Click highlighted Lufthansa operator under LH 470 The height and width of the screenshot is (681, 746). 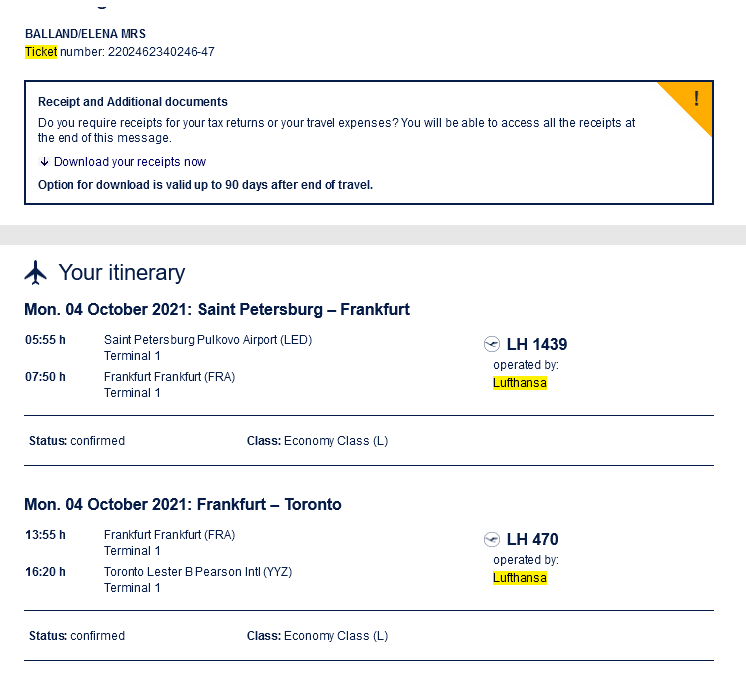coord(520,578)
